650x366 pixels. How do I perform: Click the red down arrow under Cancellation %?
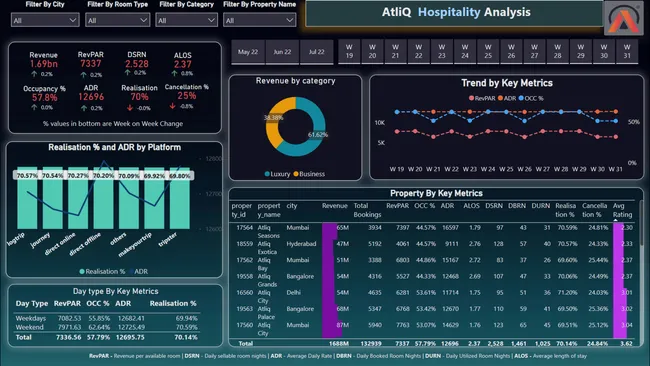(172, 106)
